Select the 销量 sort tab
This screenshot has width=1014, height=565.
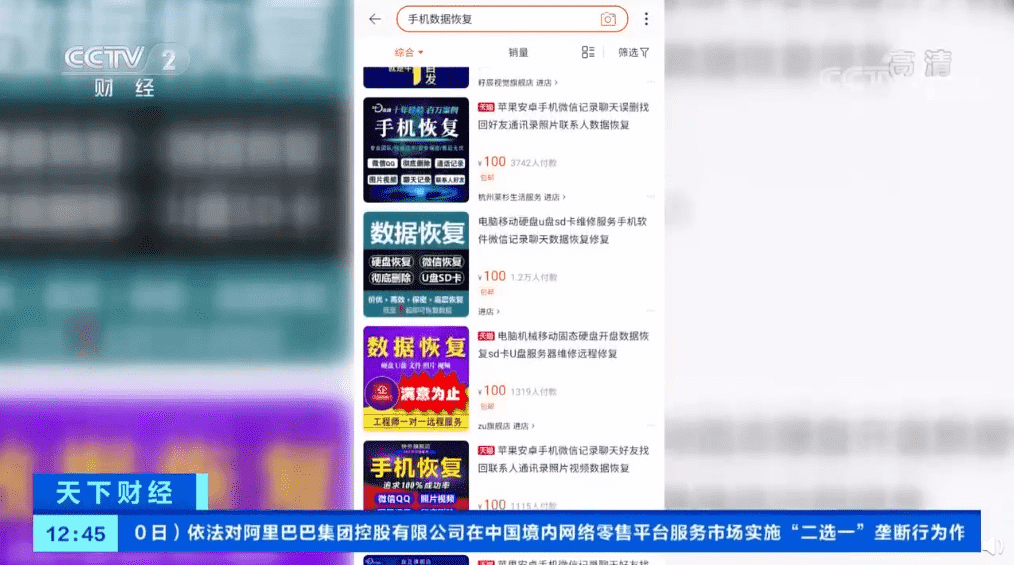click(x=518, y=52)
